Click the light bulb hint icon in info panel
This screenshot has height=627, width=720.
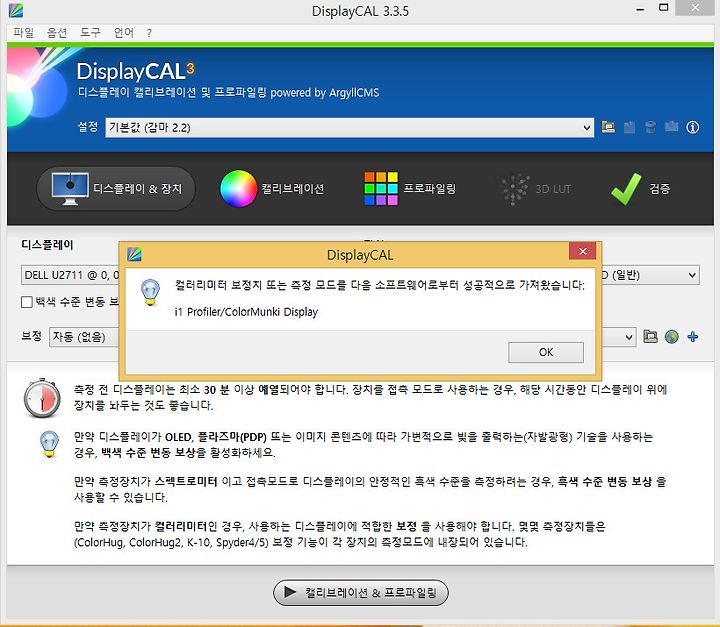[49, 444]
